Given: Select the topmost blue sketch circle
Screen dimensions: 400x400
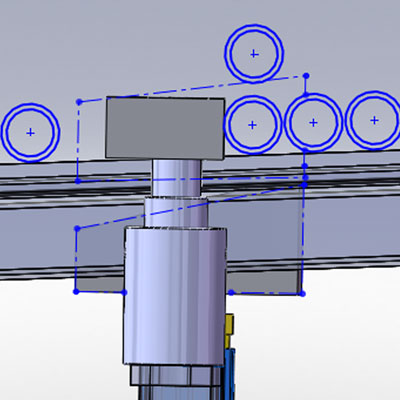Looking at the screenshot, I should pyautogui.click(x=254, y=53).
